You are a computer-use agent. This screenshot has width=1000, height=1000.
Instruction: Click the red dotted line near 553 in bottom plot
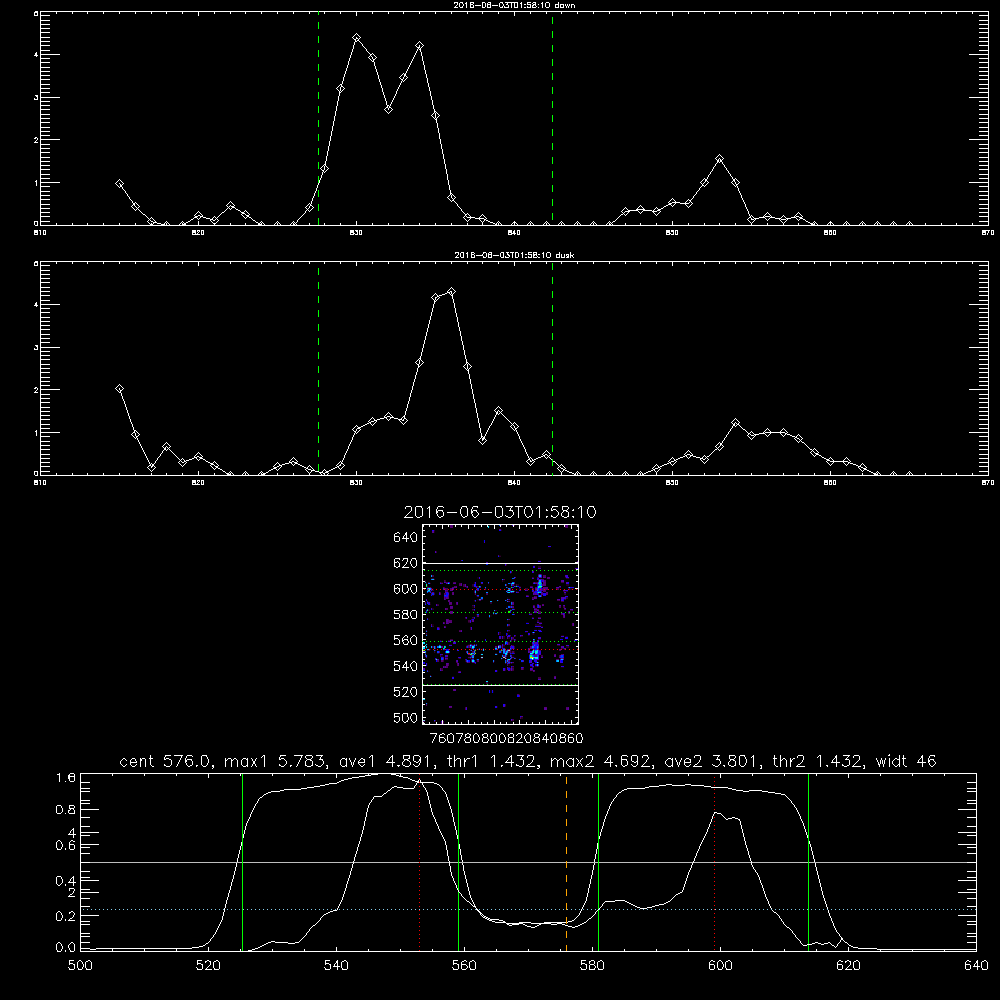pos(420,862)
